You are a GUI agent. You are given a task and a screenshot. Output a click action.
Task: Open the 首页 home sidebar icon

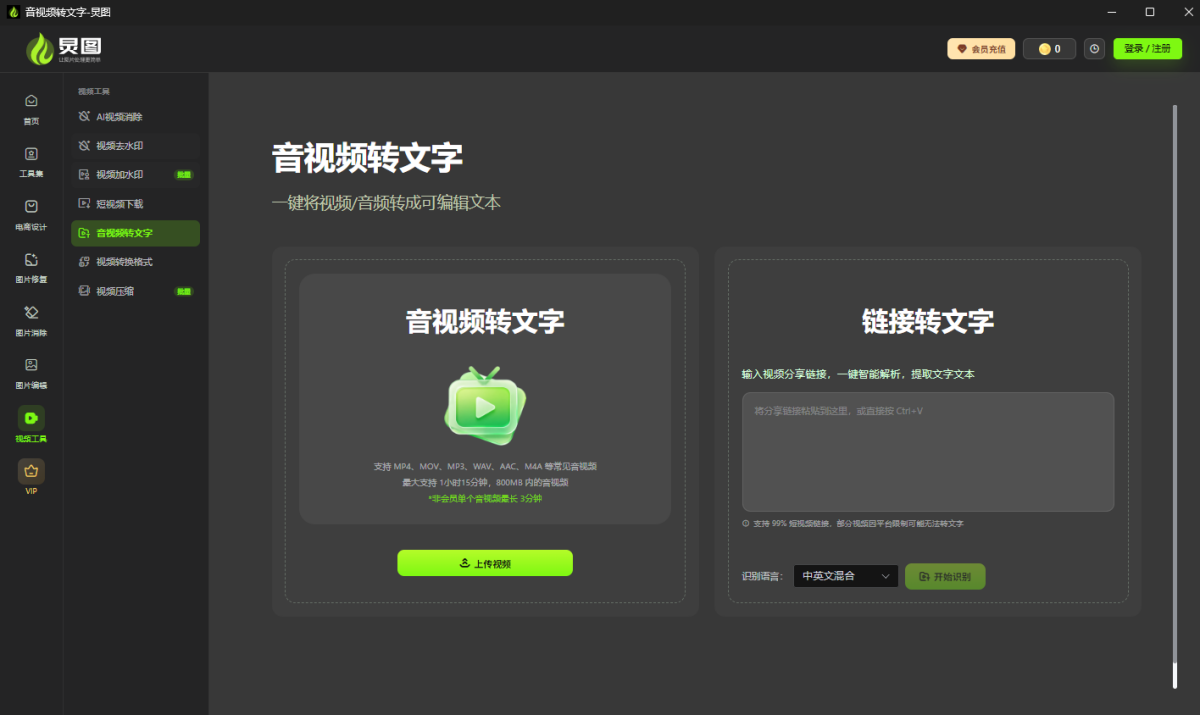tap(31, 101)
